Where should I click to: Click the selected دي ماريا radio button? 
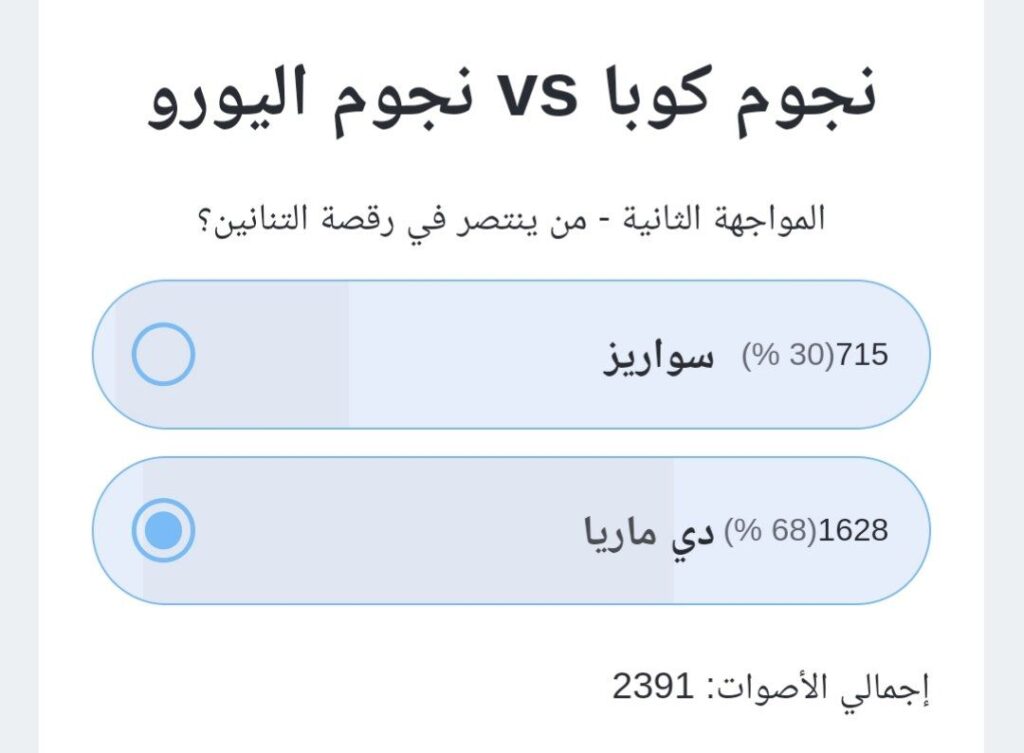coord(163,530)
